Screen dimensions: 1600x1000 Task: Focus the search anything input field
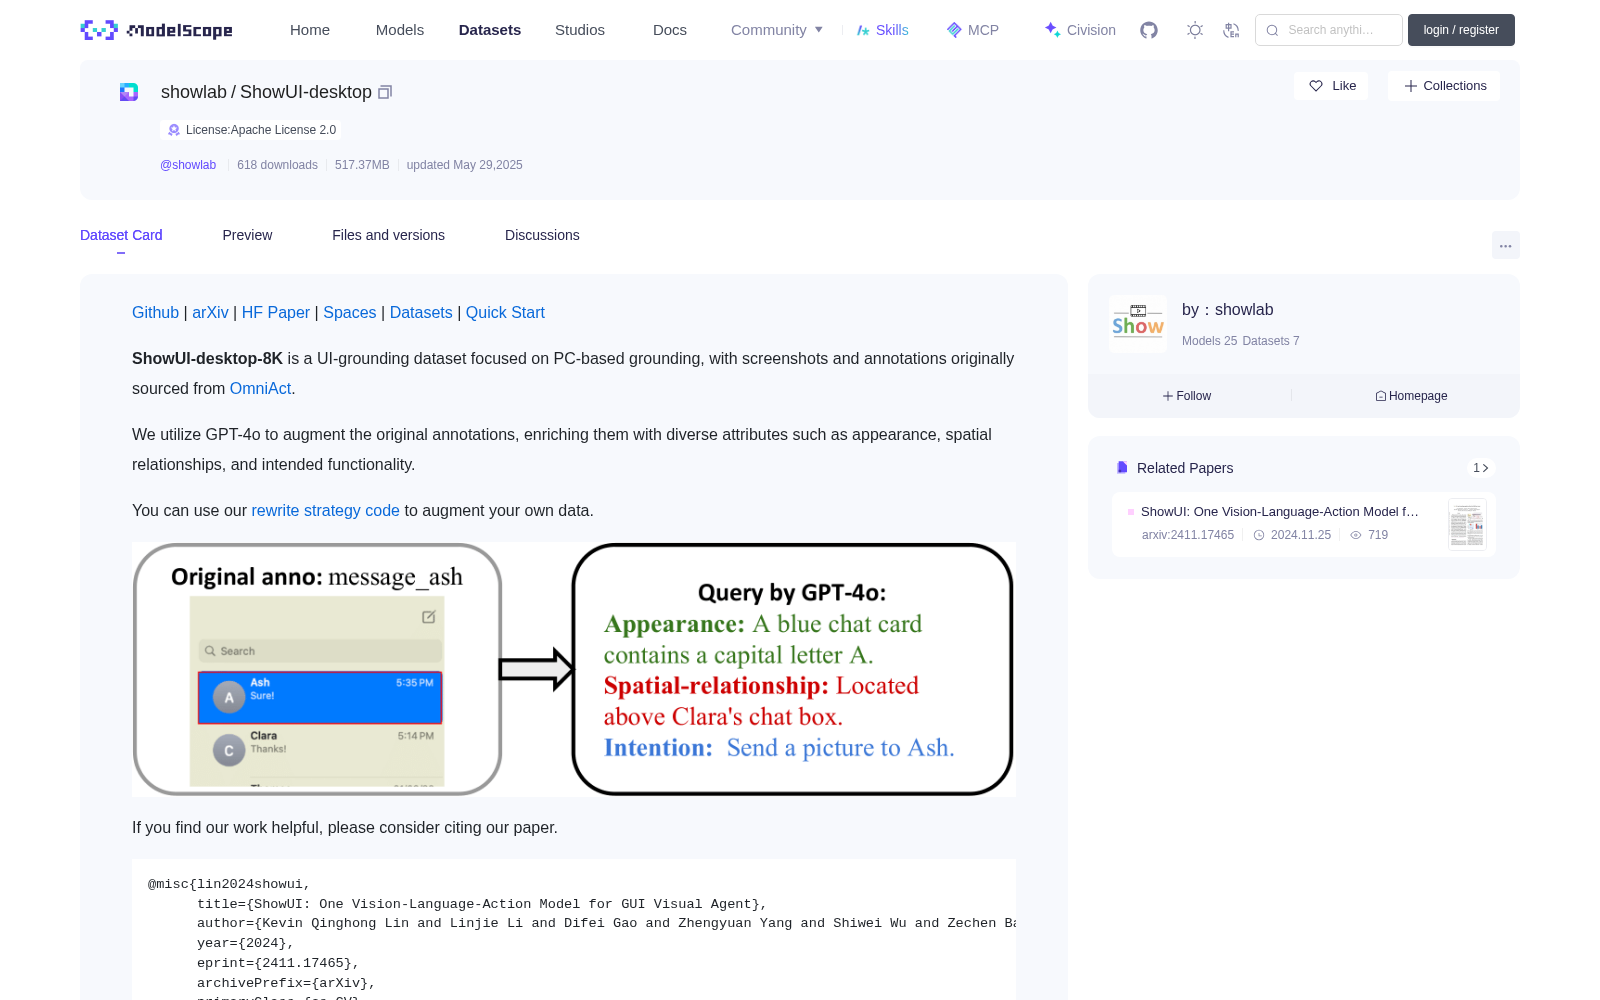1329,30
